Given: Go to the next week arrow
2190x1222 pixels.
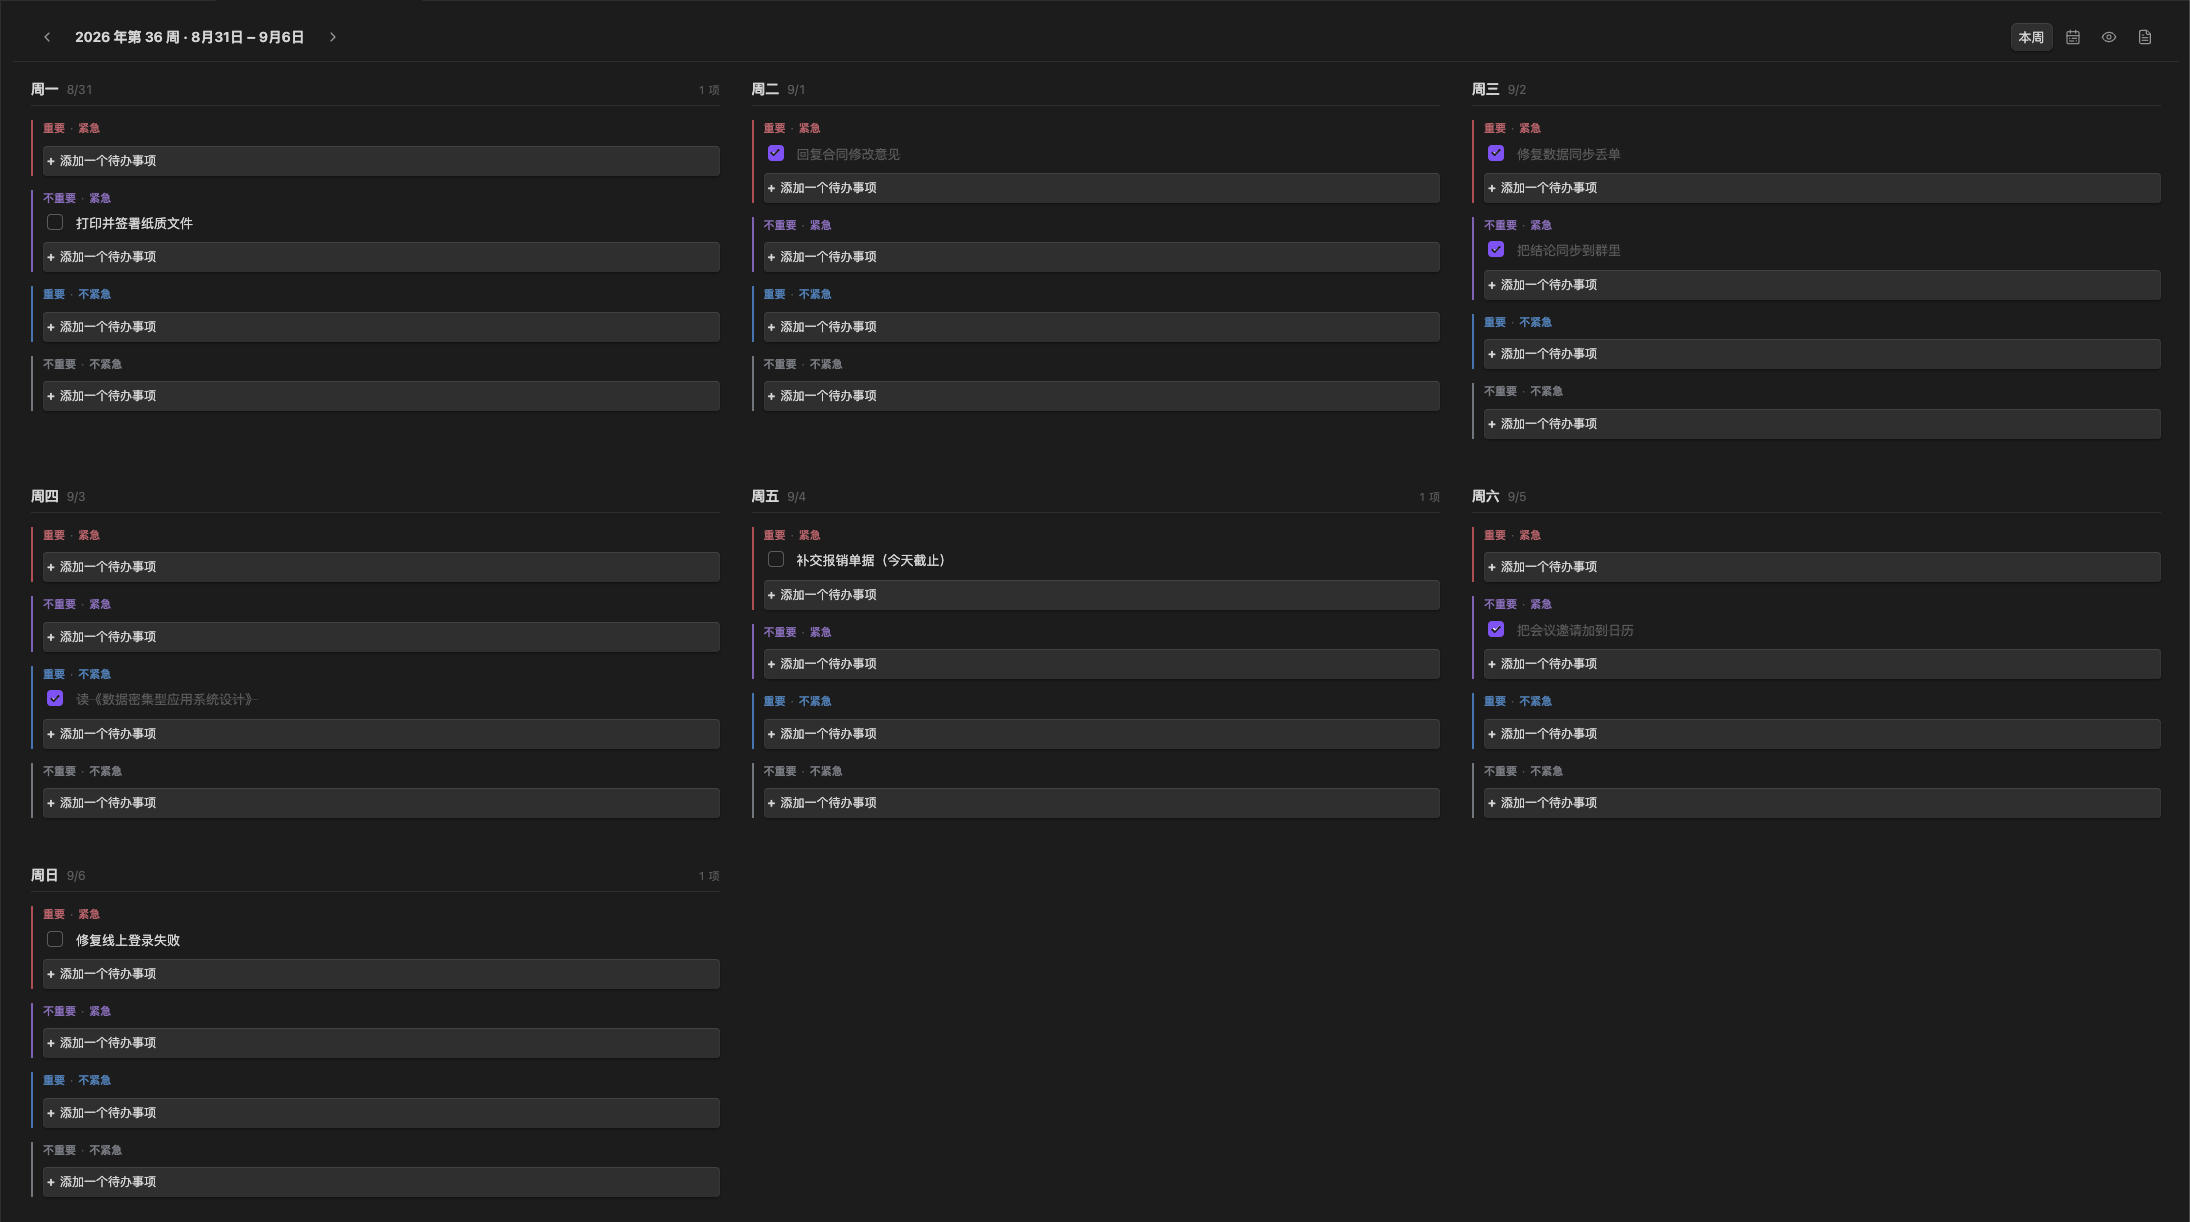Looking at the screenshot, I should (333, 37).
